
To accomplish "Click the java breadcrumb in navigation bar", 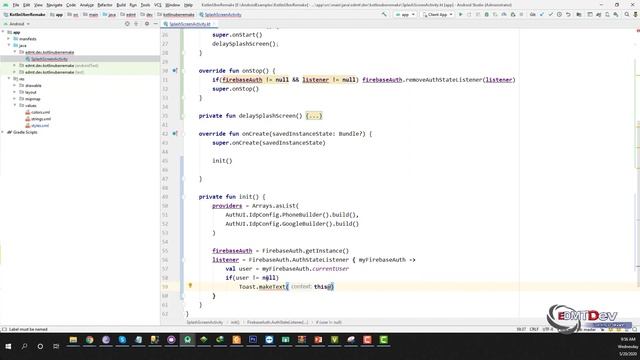I will coord(110,14).
